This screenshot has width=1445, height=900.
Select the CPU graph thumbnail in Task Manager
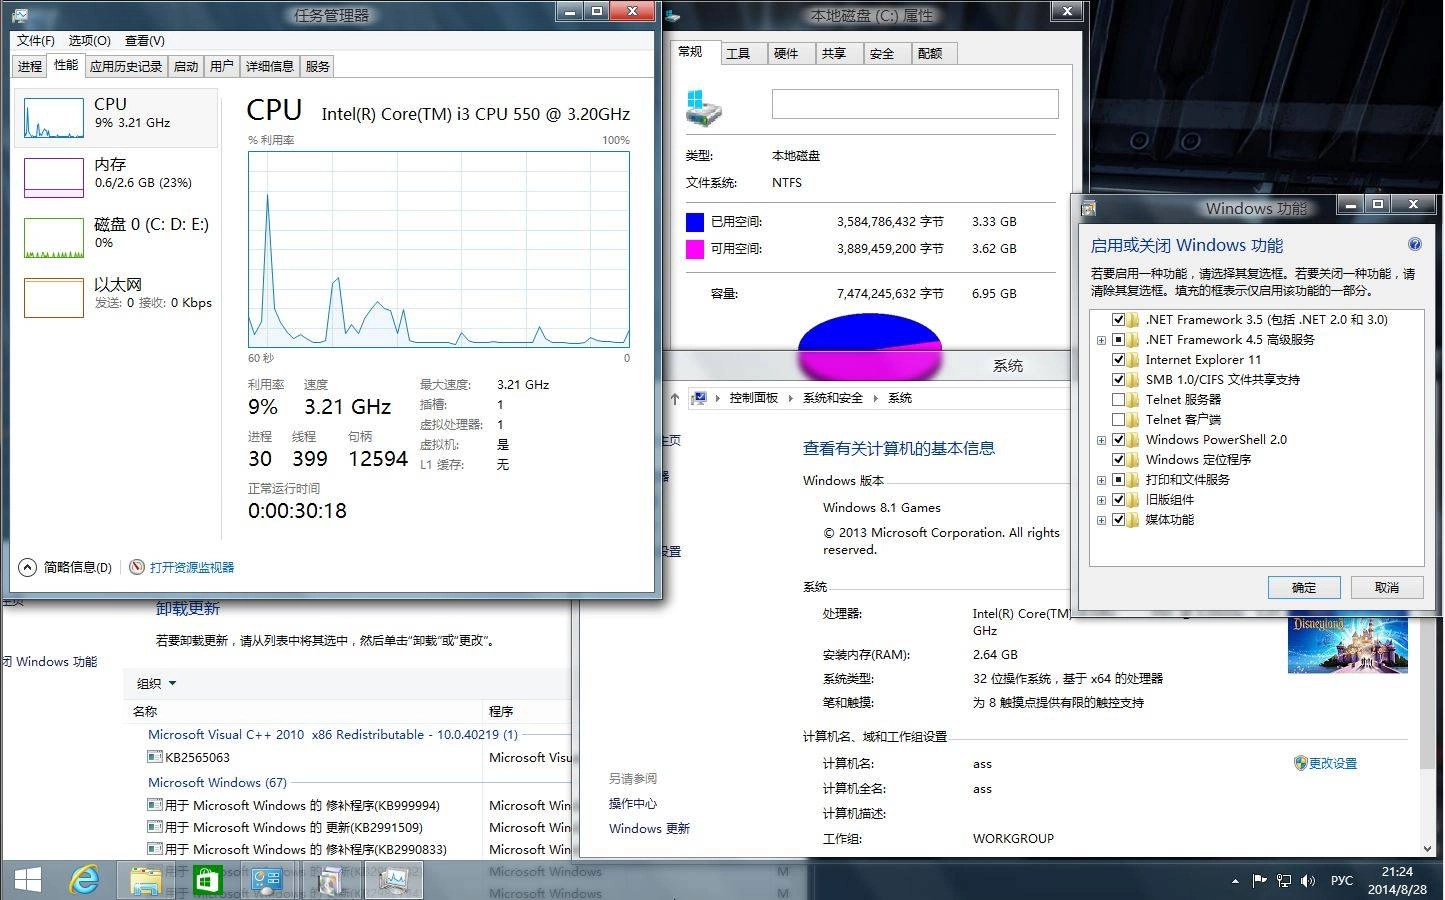click(54, 118)
